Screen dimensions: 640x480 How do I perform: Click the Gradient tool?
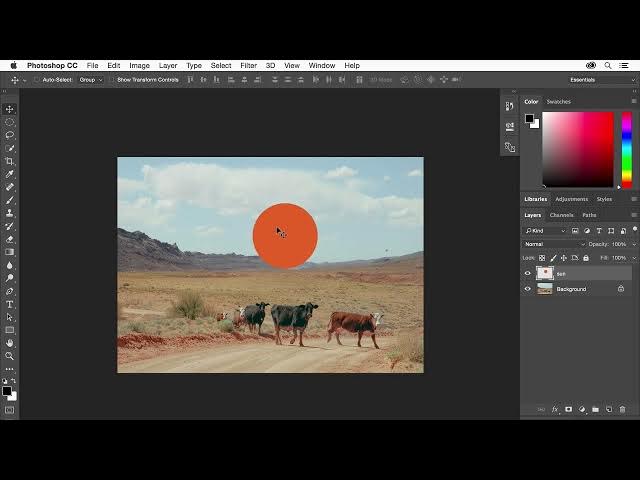pyautogui.click(x=10, y=252)
